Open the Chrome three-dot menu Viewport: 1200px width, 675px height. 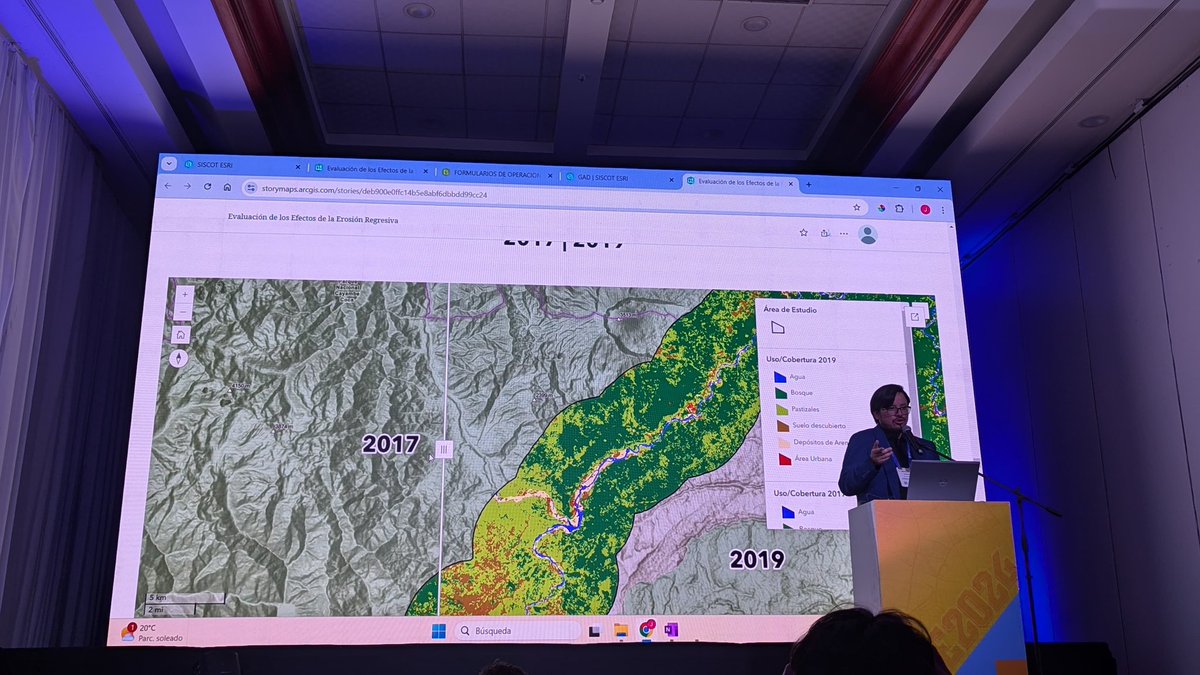[942, 209]
